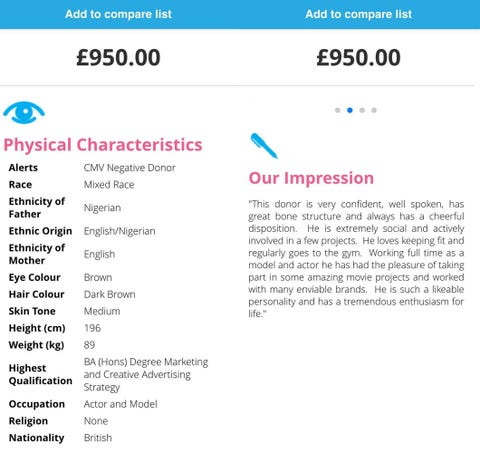Viewport: 480px width, 453px height.
Task: Click the Highest Qualification label
Action: [40, 374]
